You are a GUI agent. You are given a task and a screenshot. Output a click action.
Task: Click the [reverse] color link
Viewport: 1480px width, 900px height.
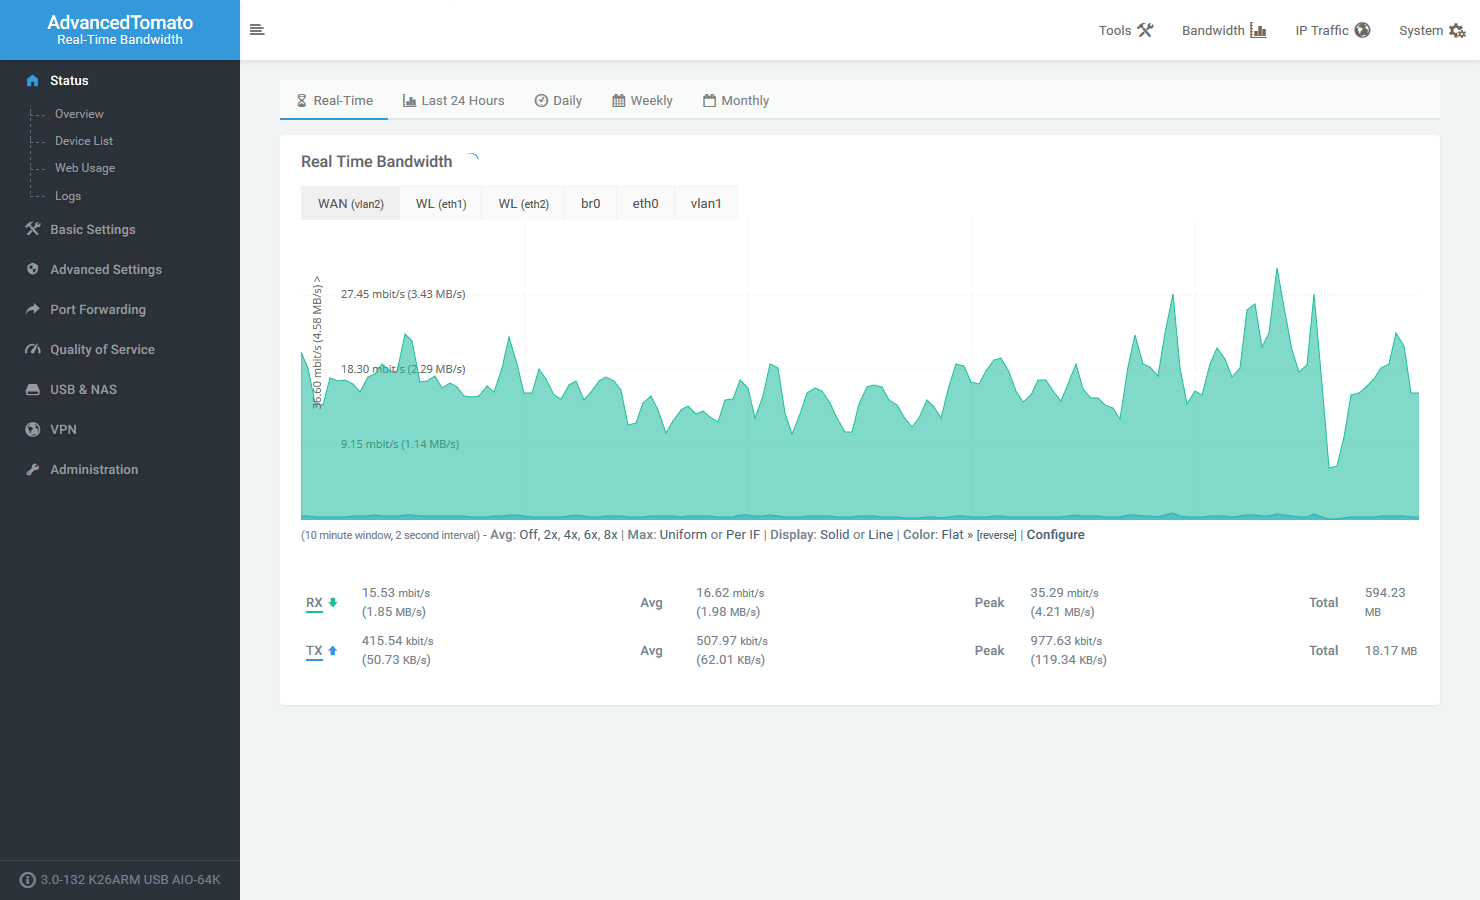pos(996,535)
